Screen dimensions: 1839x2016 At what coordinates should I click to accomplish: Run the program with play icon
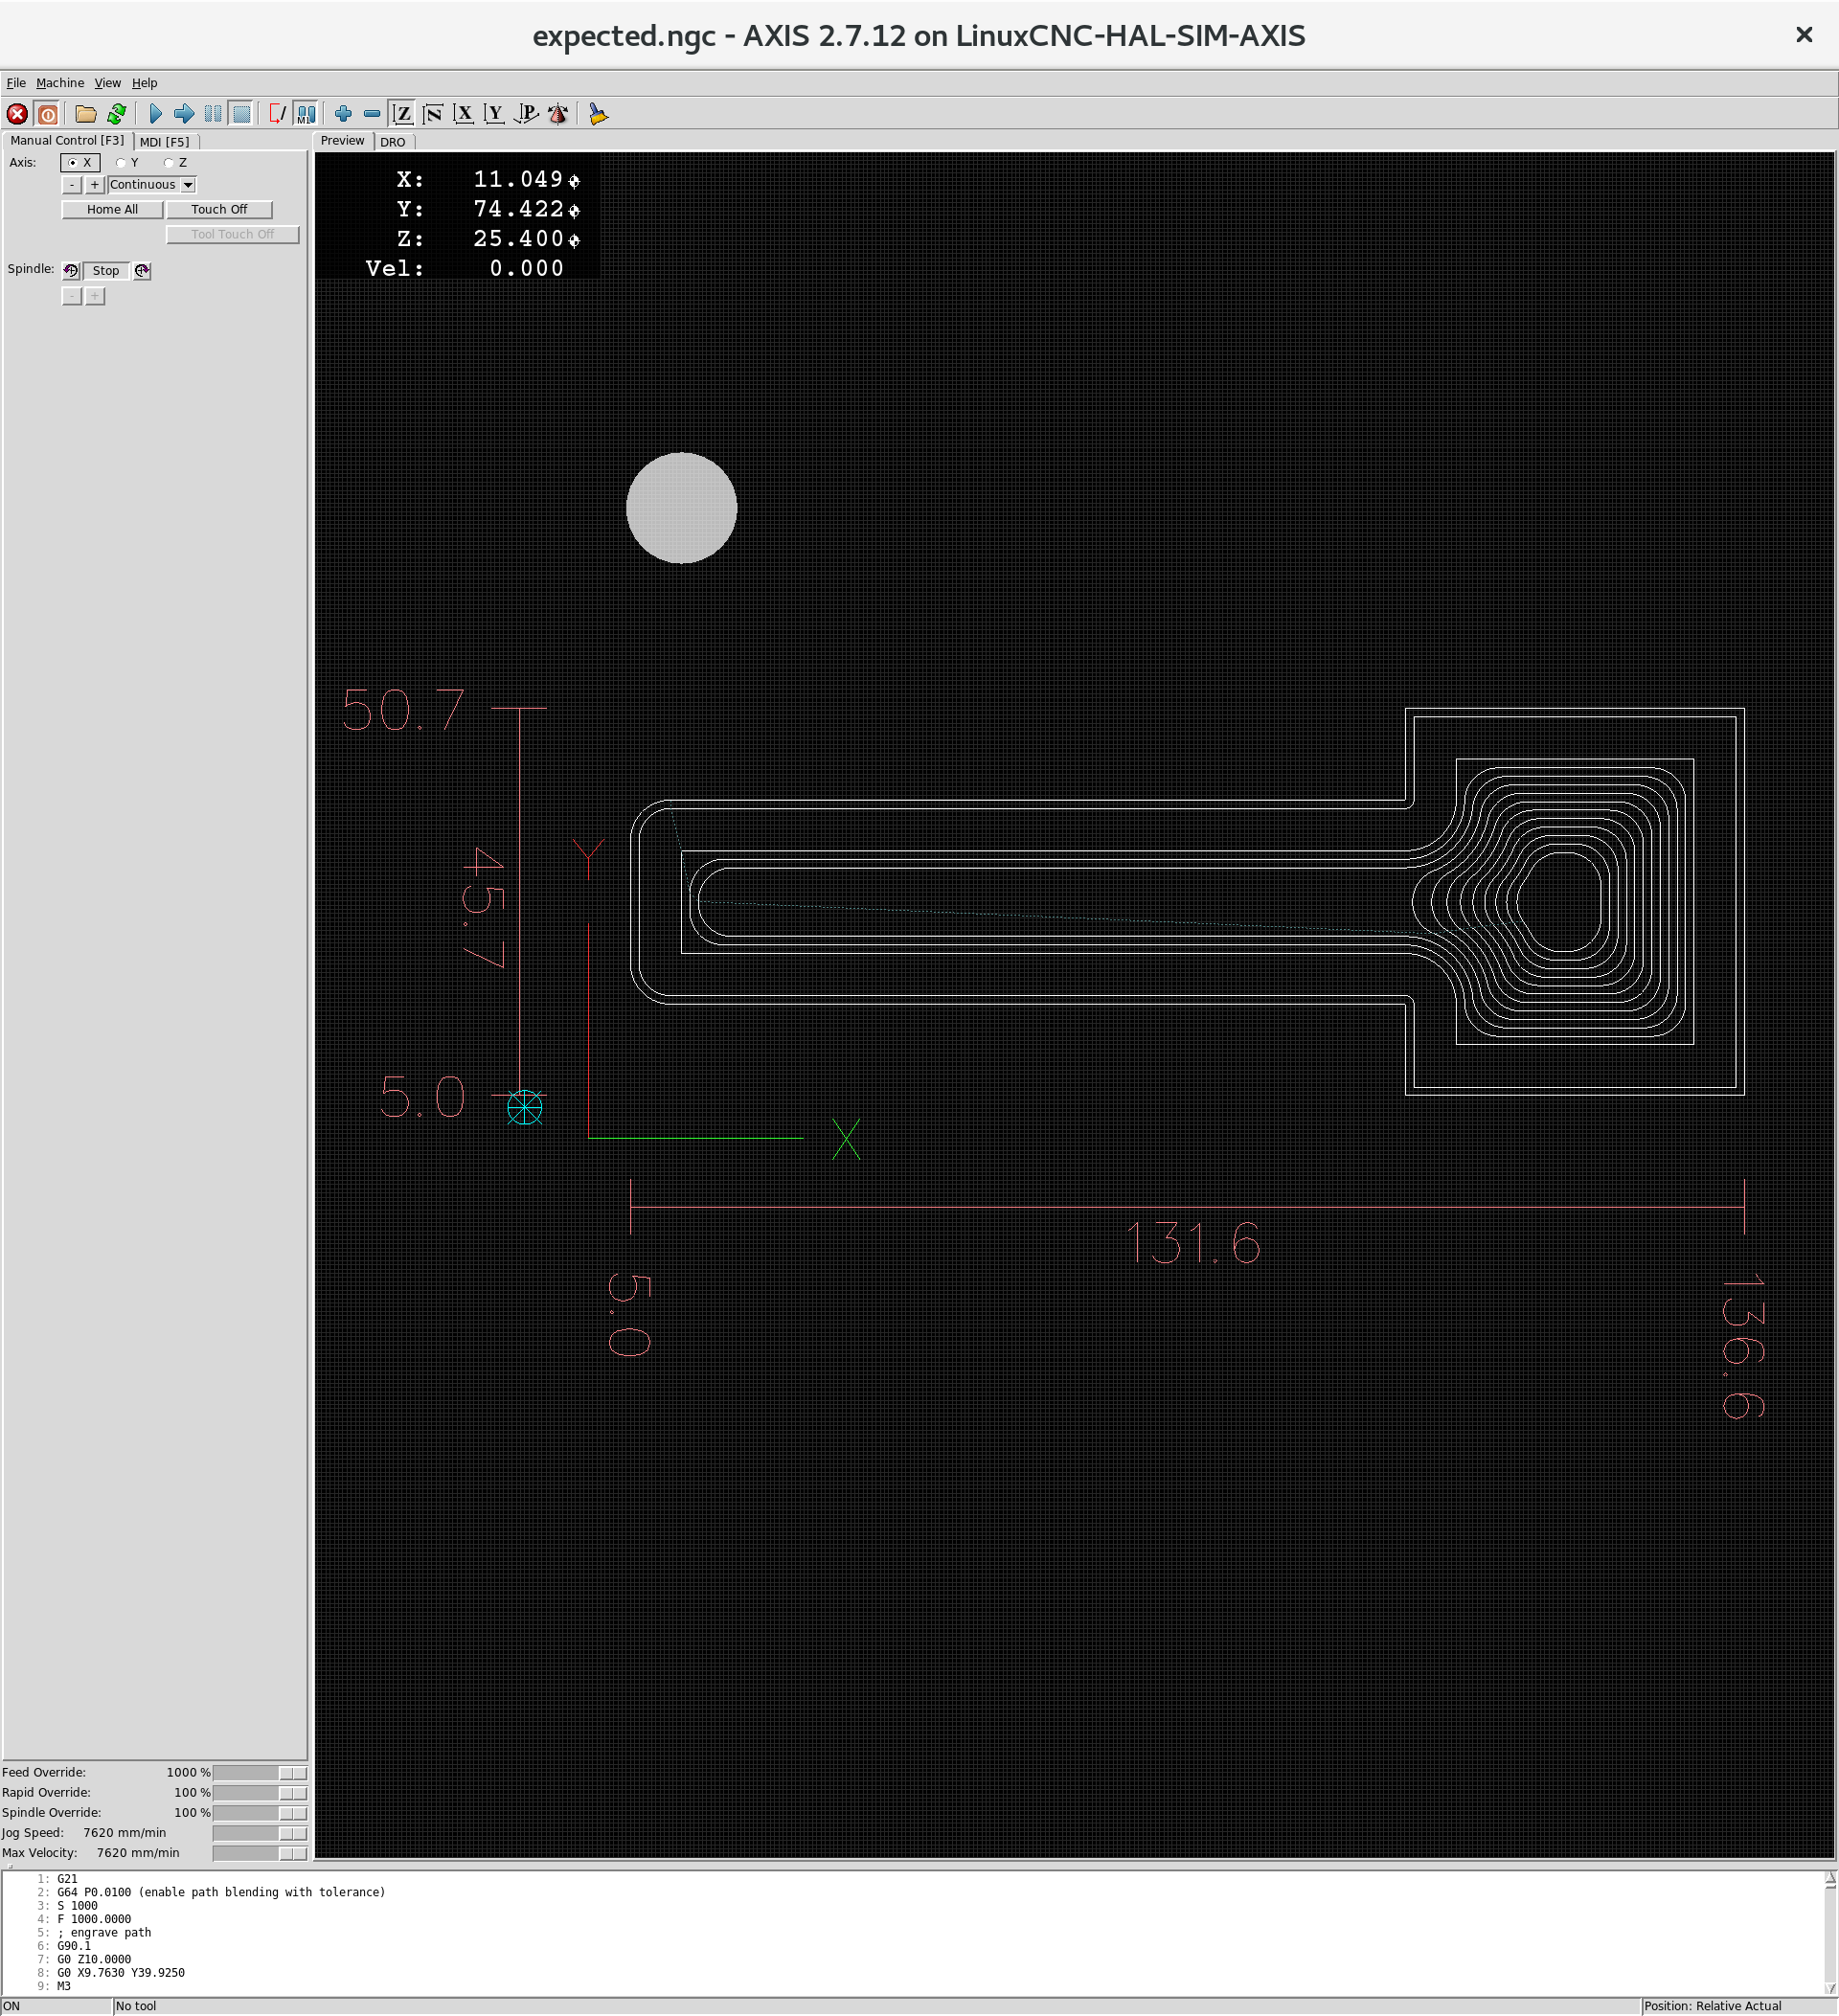point(155,114)
